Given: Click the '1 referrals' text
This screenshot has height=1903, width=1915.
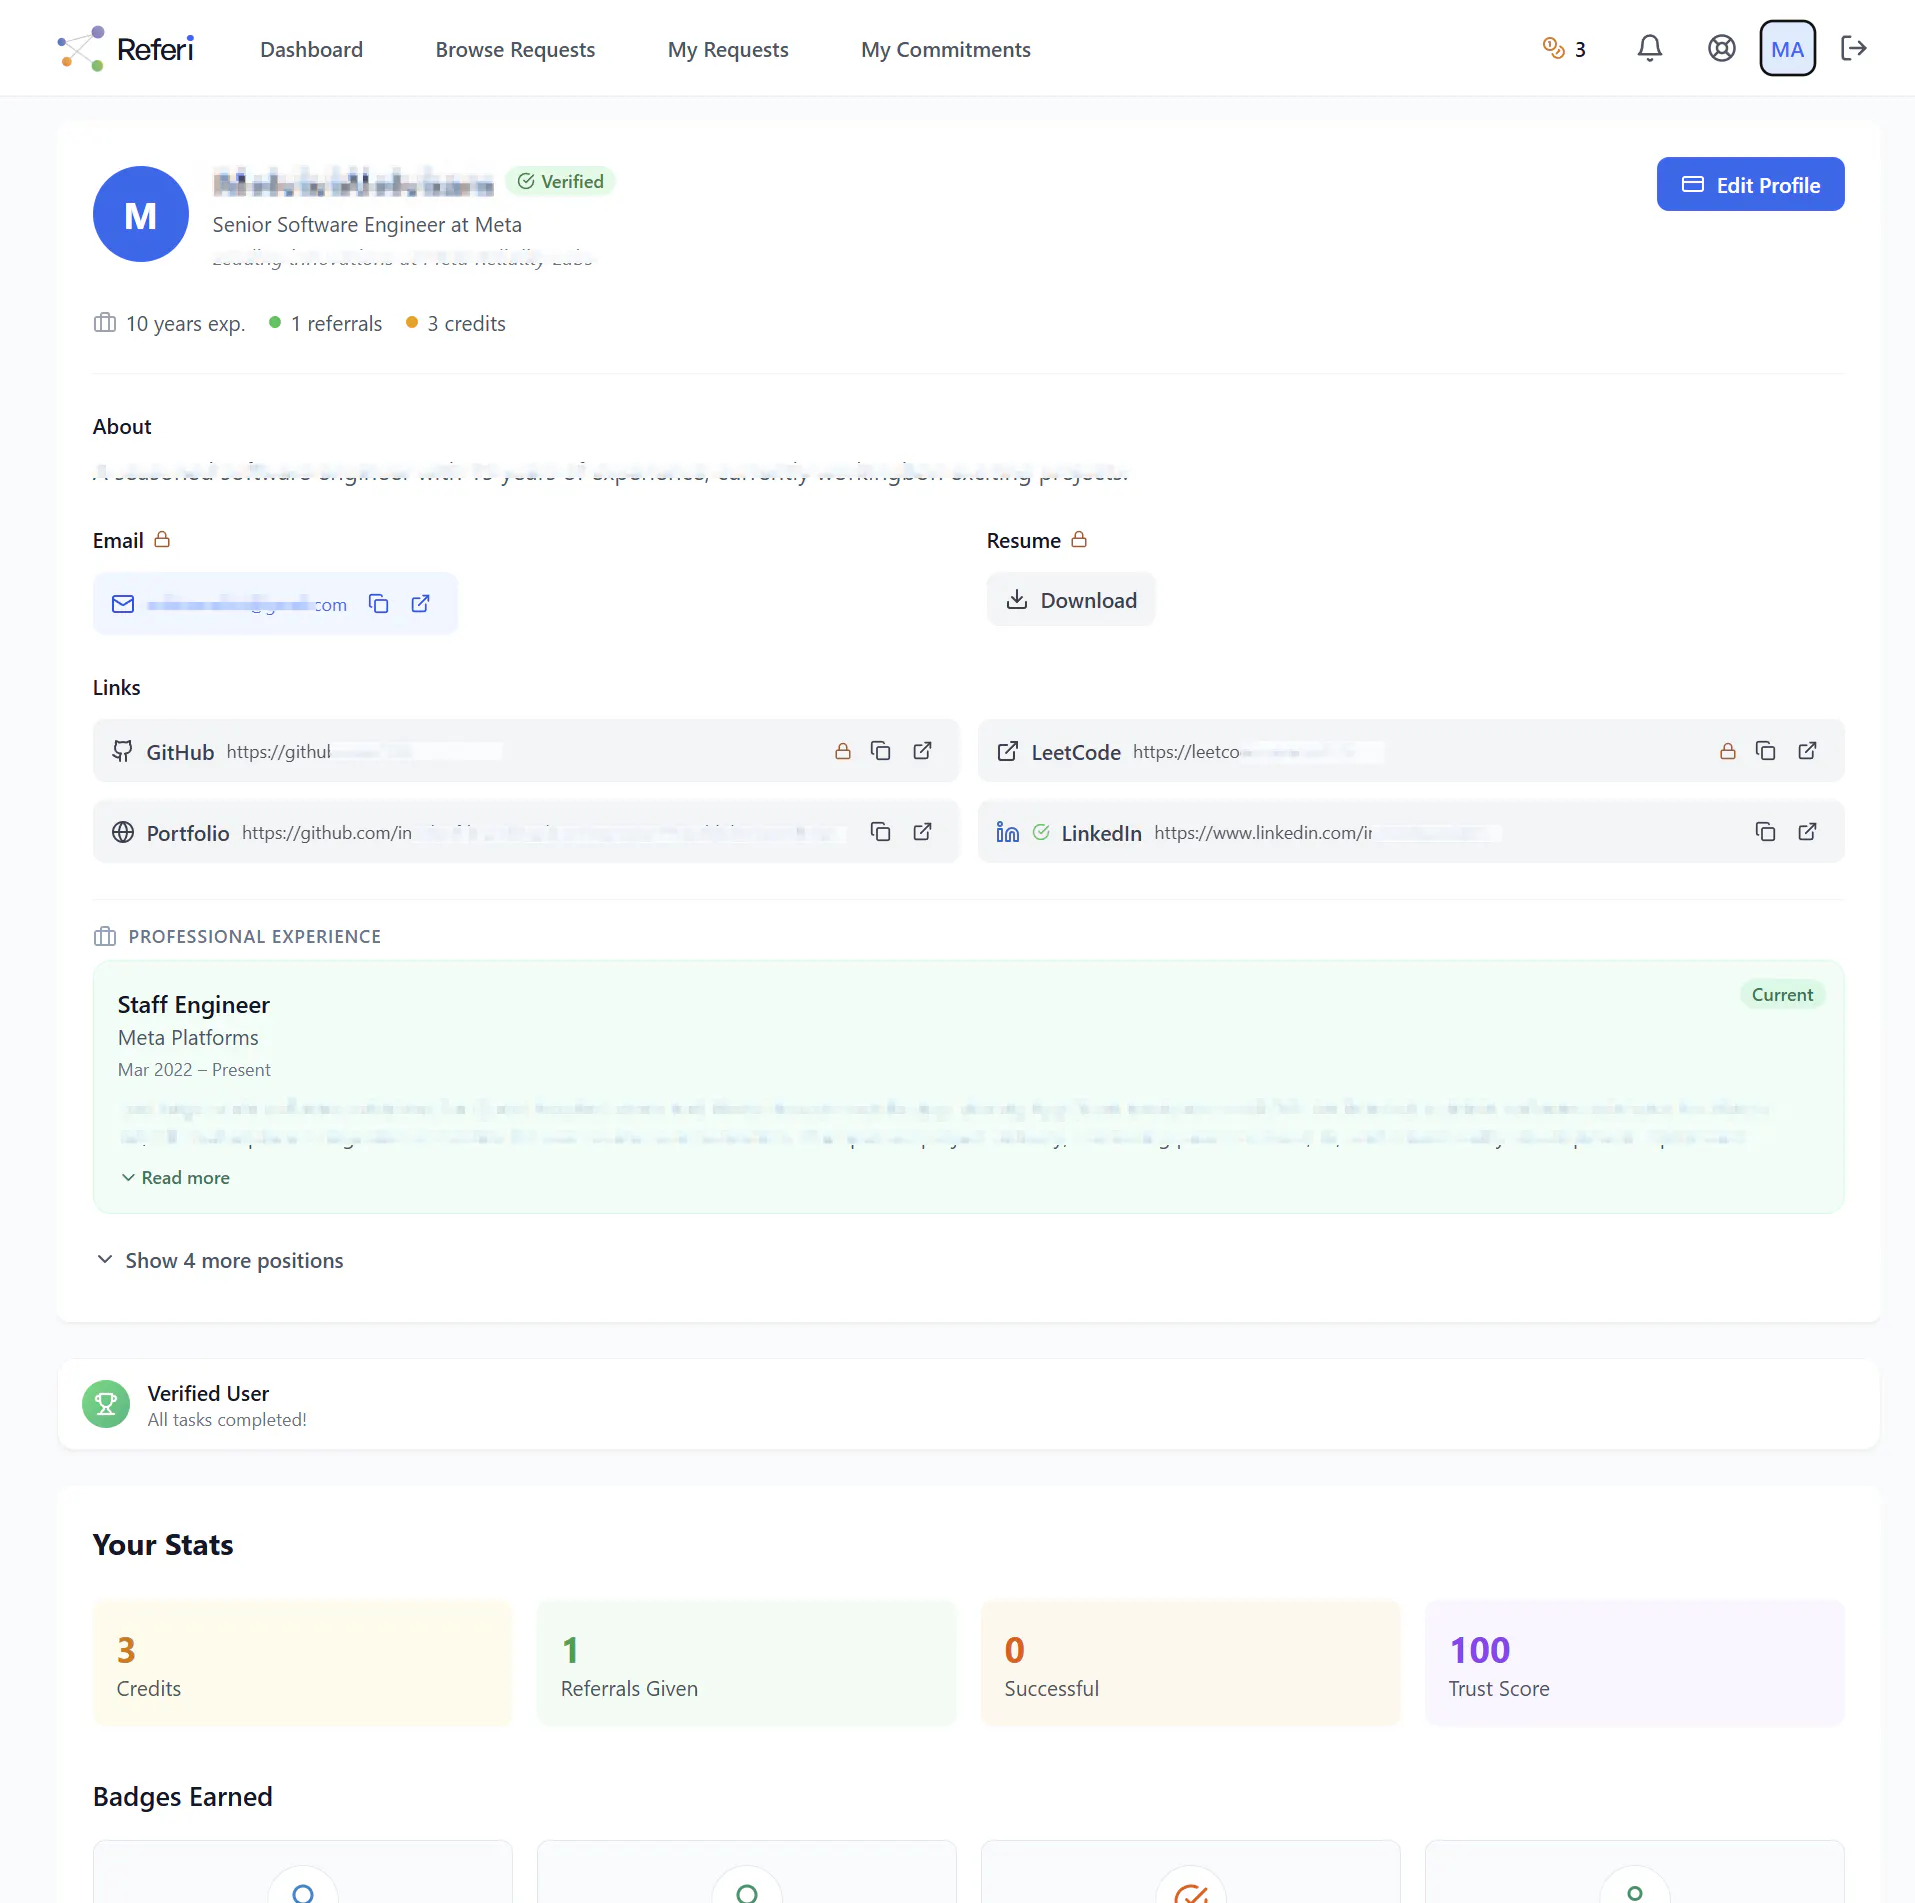Looking at the screenshot, I should pyautogui.click(x=336, y=324).
